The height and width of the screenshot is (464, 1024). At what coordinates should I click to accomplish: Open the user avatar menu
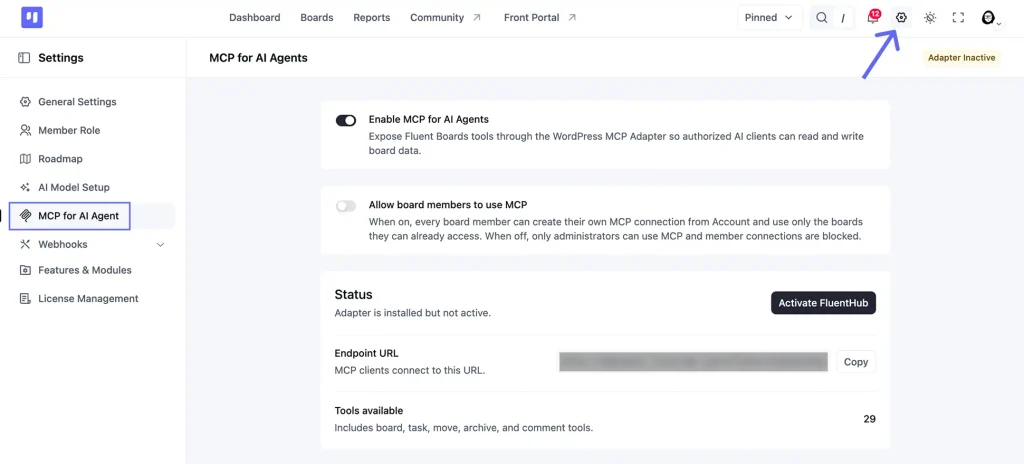click(989, 18)
